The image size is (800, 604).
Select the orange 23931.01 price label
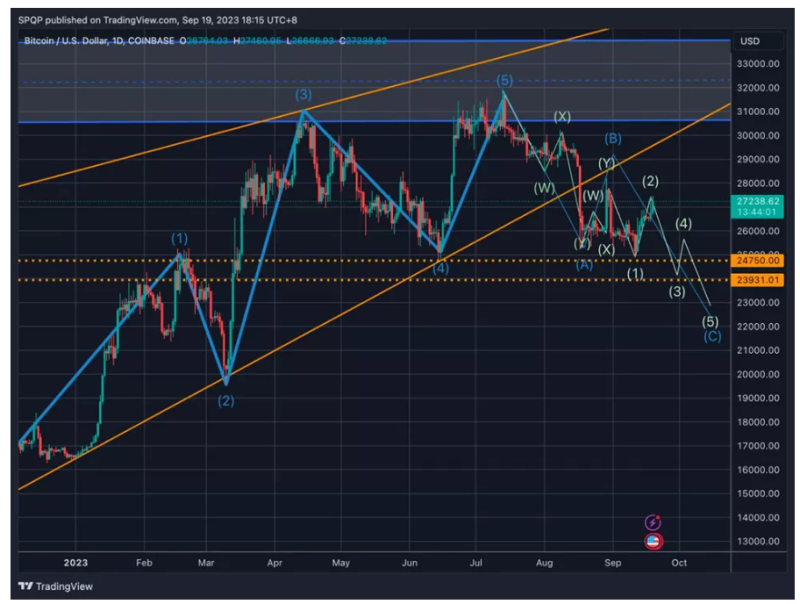(x=757, y=280)
